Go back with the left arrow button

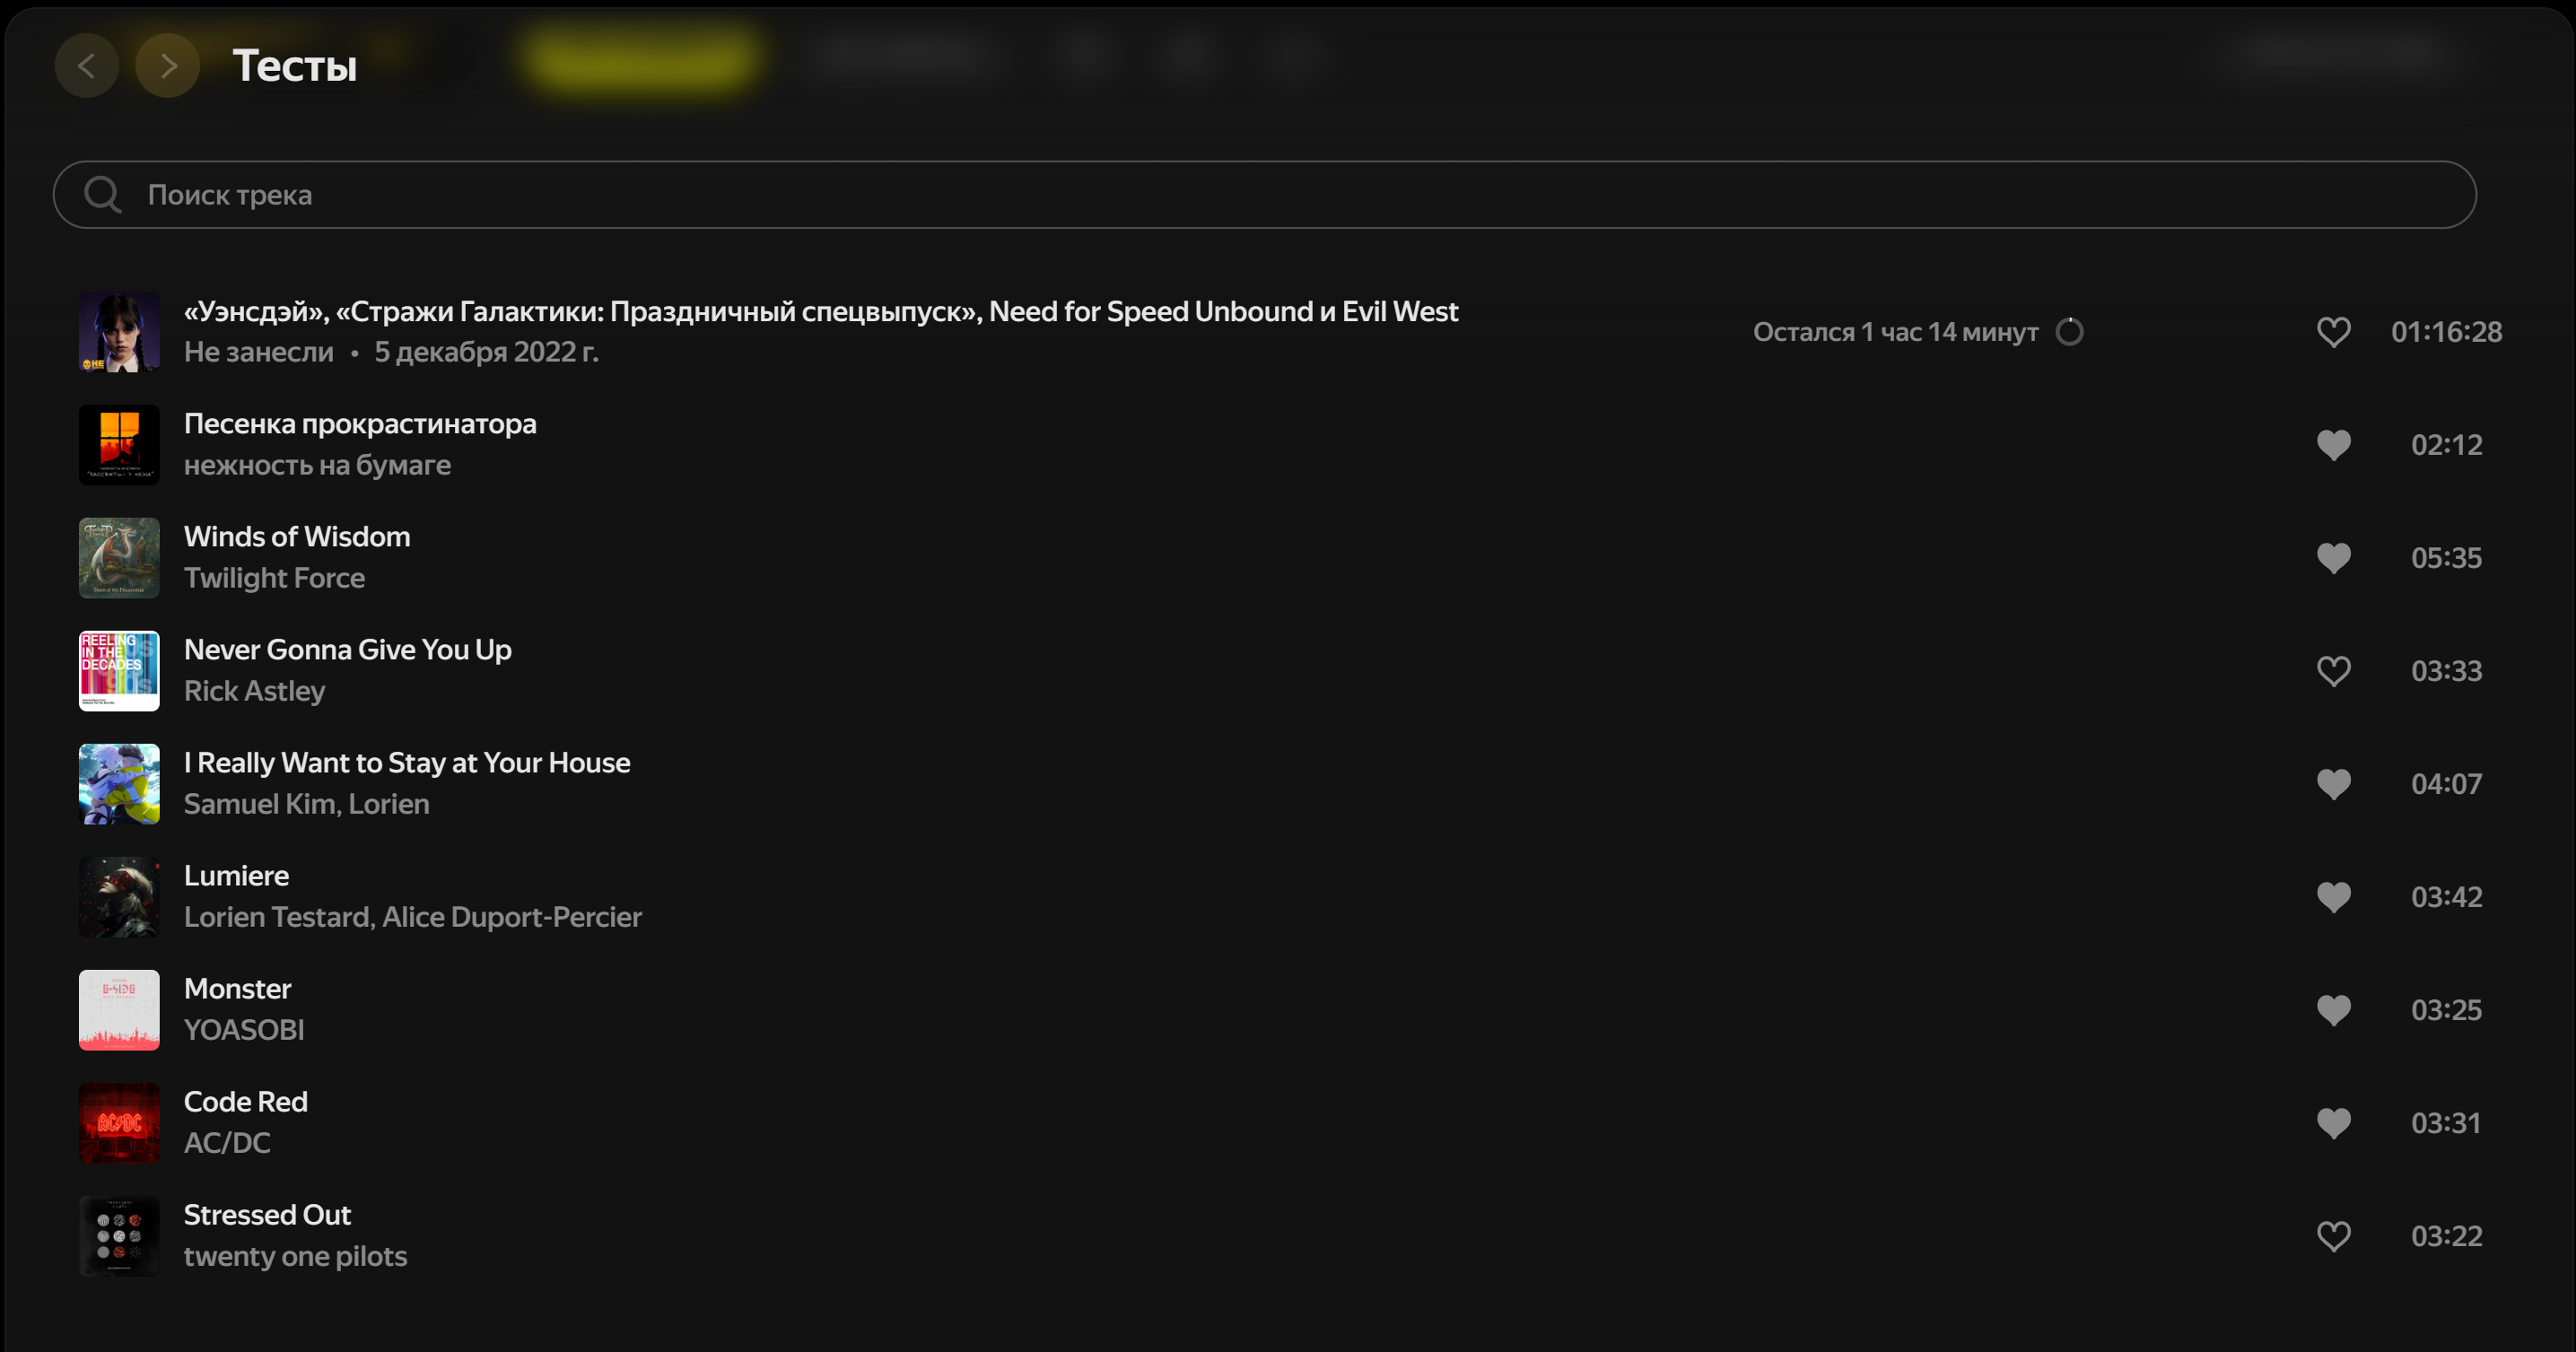(x=87, y=65)
